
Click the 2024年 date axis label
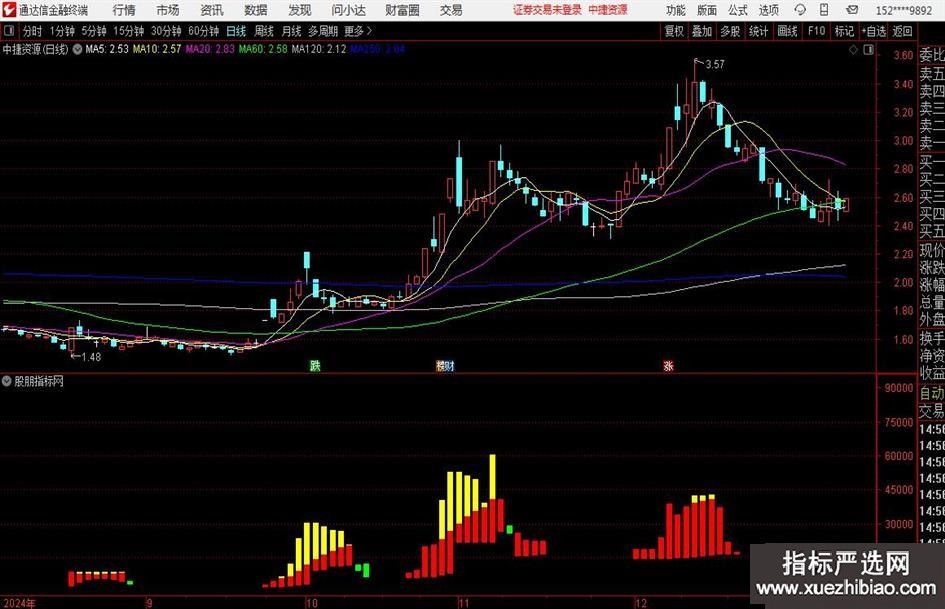(x=19, y=603)
